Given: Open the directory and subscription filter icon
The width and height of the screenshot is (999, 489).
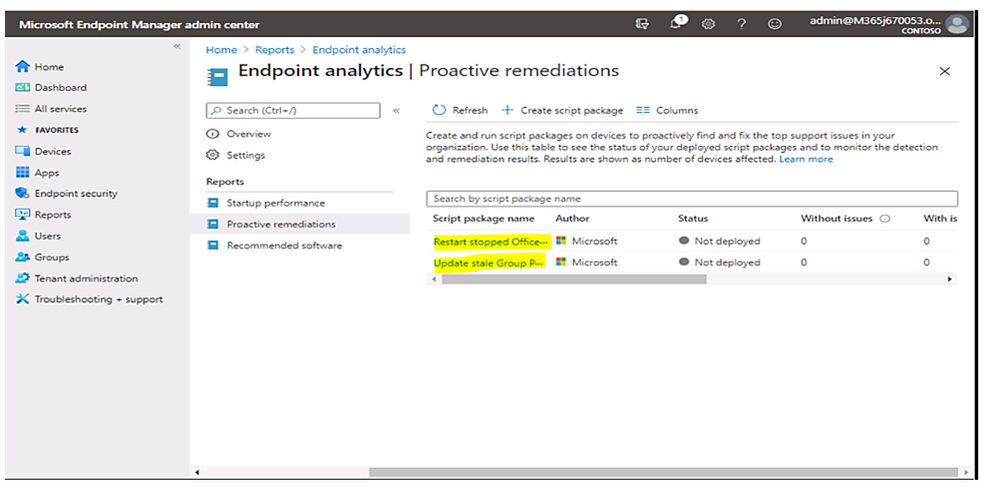Looking at the screenshot, I should 642,24.
